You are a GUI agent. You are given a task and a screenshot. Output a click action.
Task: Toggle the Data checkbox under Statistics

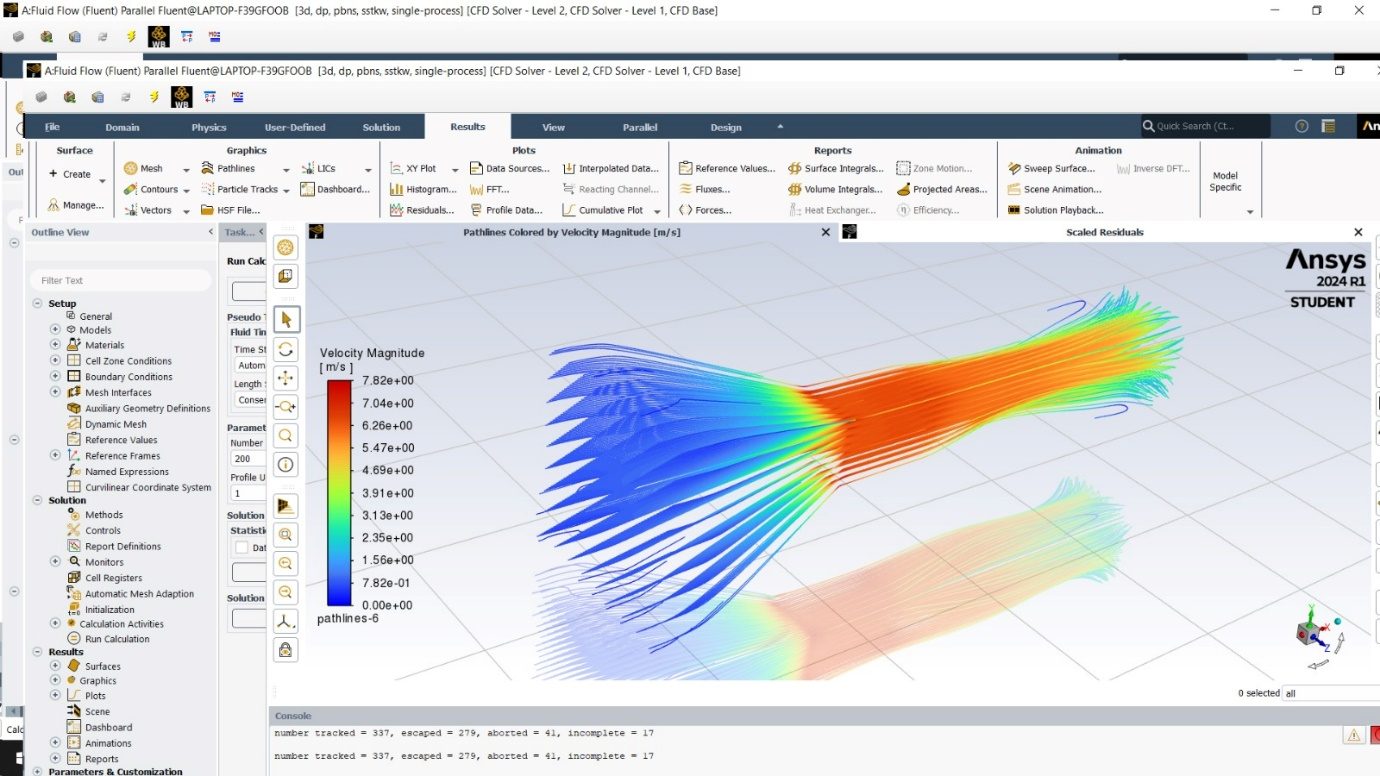coord(241,547)
